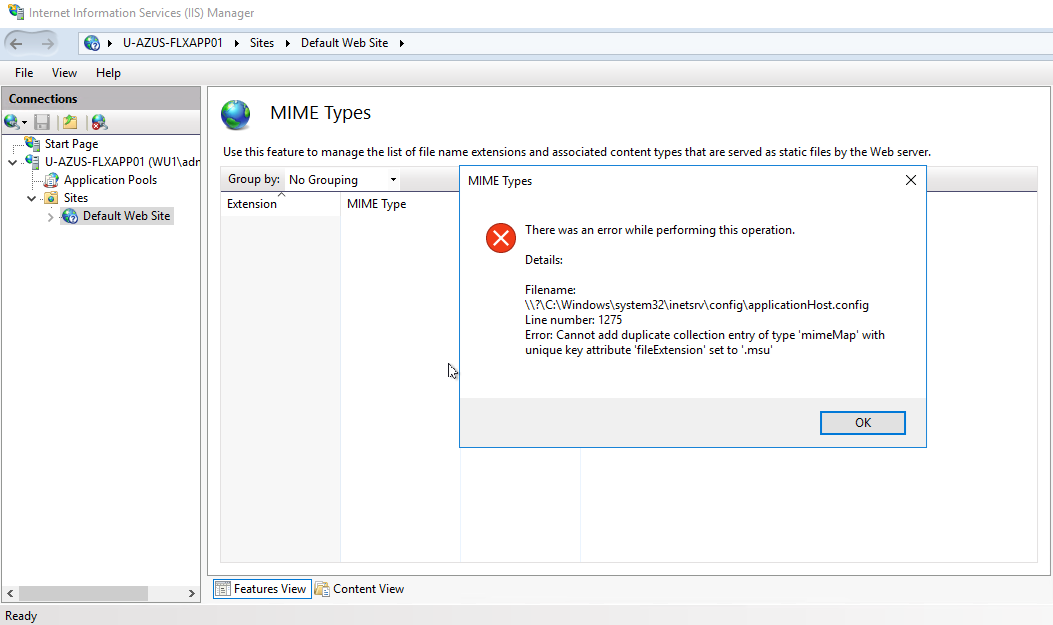Click the globe icon in address bar
1053x625 pixels.
pyautogui.click(x=92, y=44)
